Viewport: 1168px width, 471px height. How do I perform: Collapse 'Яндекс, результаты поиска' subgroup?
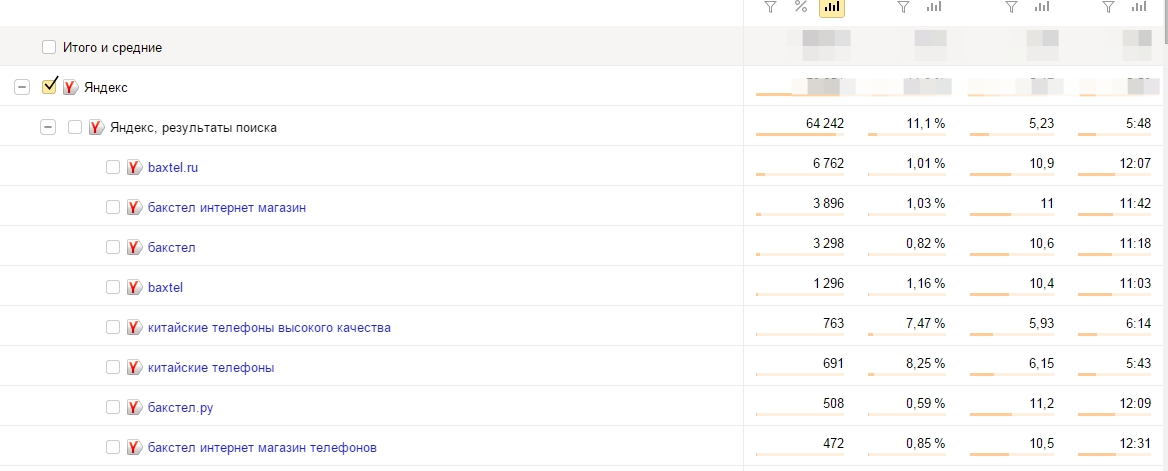tap(47, 127)
